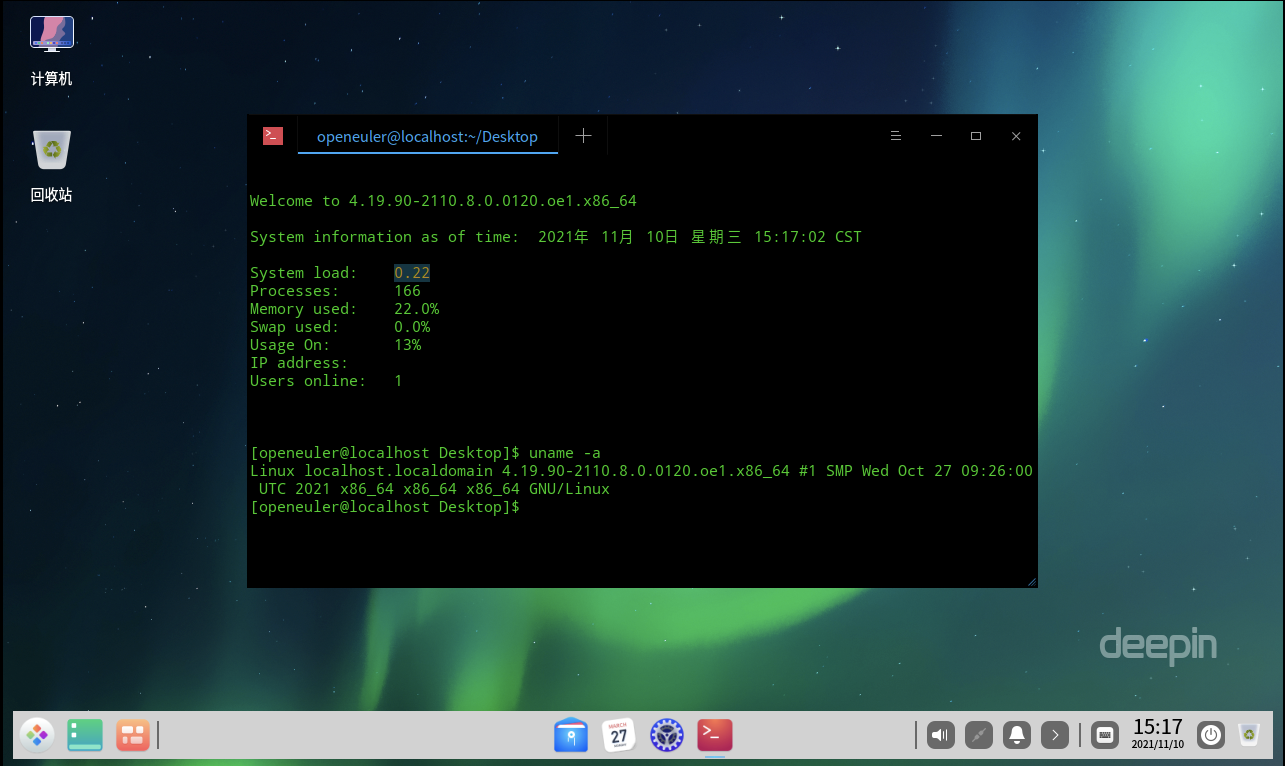Click the 'Welcome to 4.19.90' line
This screenshot has height=766, width=1285.
click(x=443, y=201)
